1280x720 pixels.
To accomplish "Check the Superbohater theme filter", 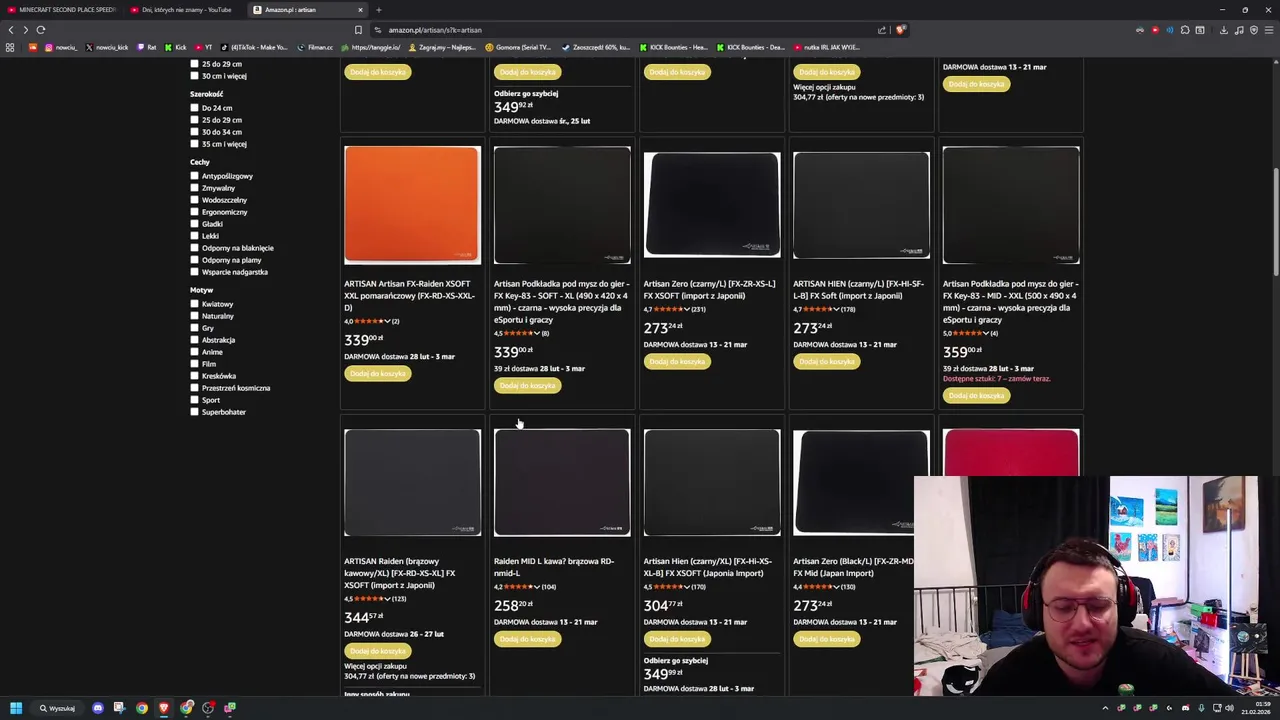I will click(x=195, y=412).
